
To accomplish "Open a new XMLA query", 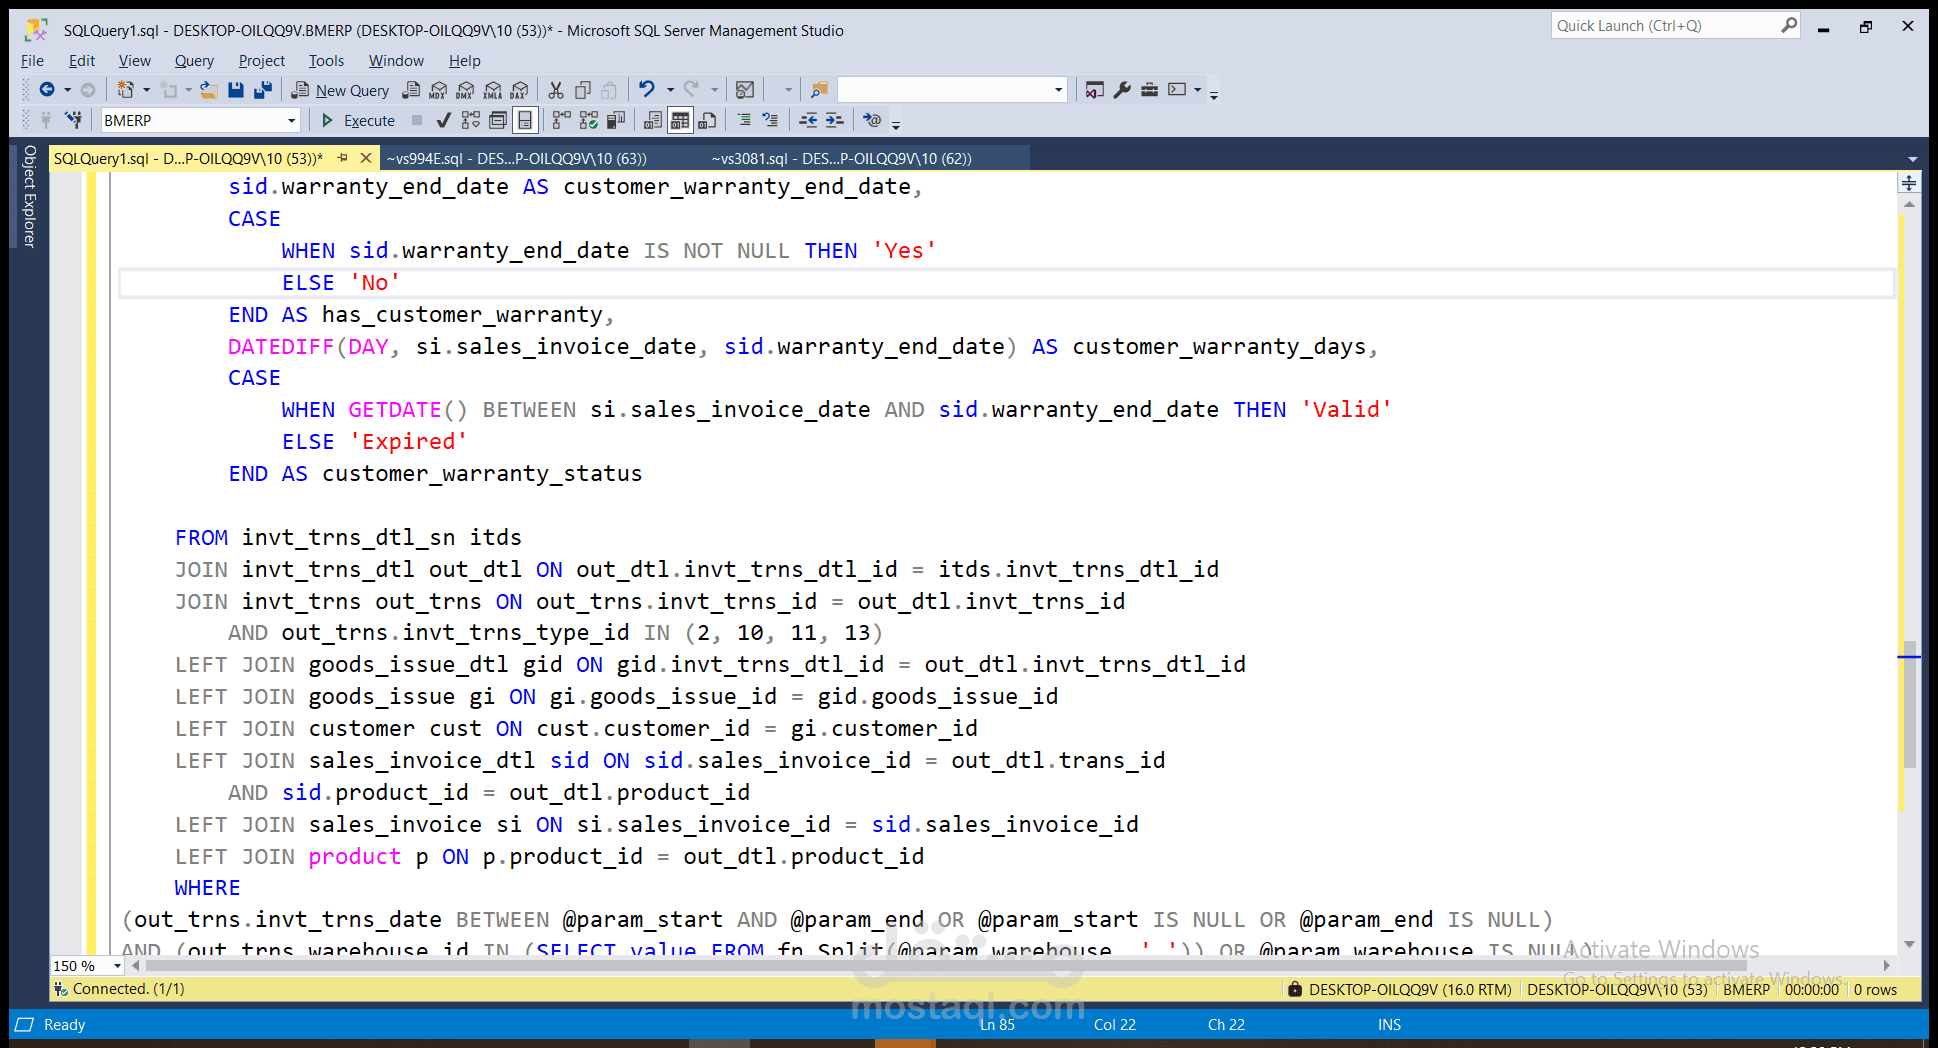I will tap(493, 90).
